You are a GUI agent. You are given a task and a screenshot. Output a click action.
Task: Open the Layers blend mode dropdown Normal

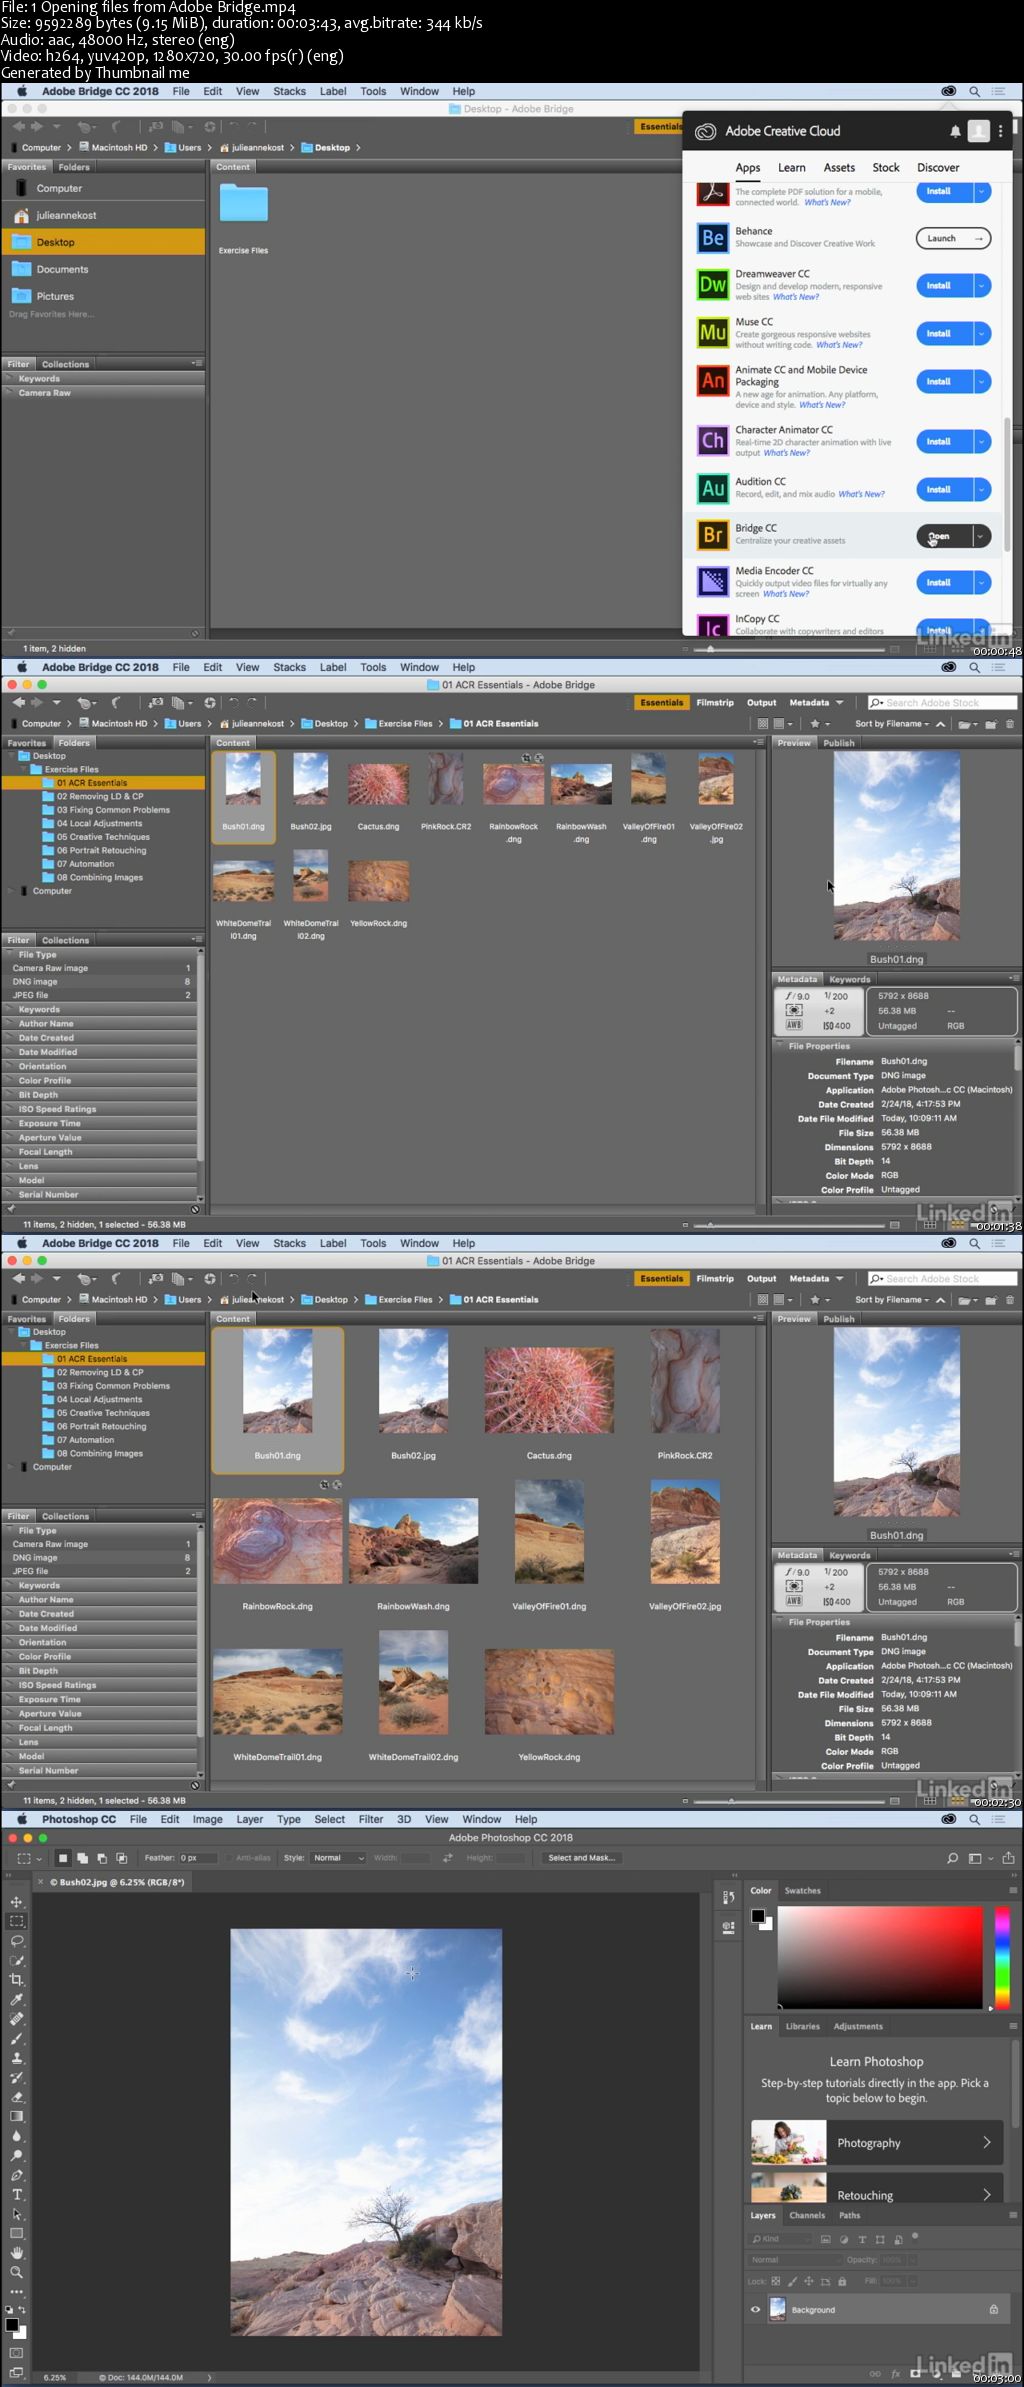point(796,2259)
